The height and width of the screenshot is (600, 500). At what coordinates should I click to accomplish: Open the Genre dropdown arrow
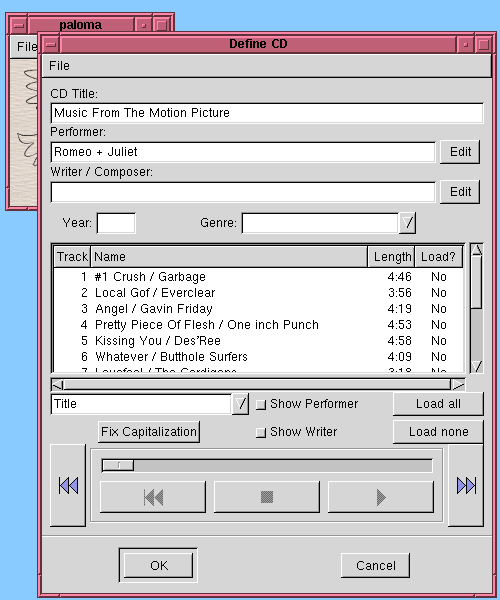tap(407, 223)
